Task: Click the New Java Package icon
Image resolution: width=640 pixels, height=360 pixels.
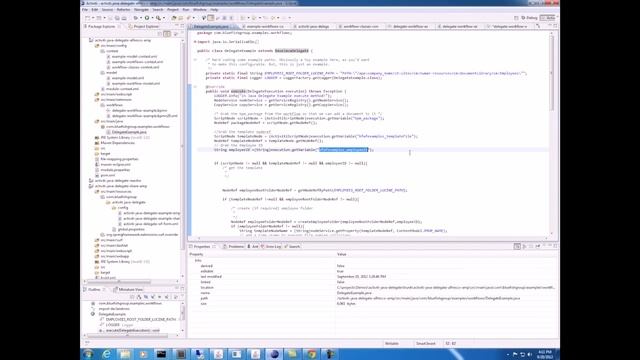Action: 173,18
